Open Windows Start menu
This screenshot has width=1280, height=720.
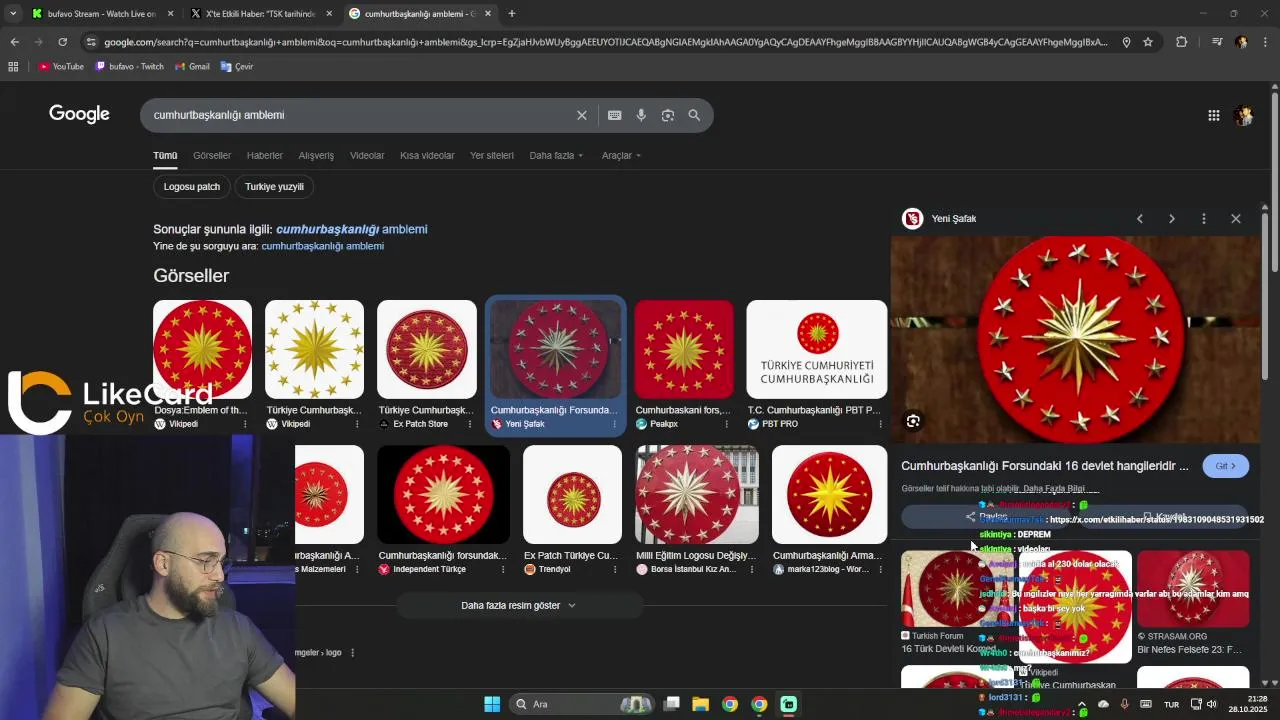[x=492, y=704]
